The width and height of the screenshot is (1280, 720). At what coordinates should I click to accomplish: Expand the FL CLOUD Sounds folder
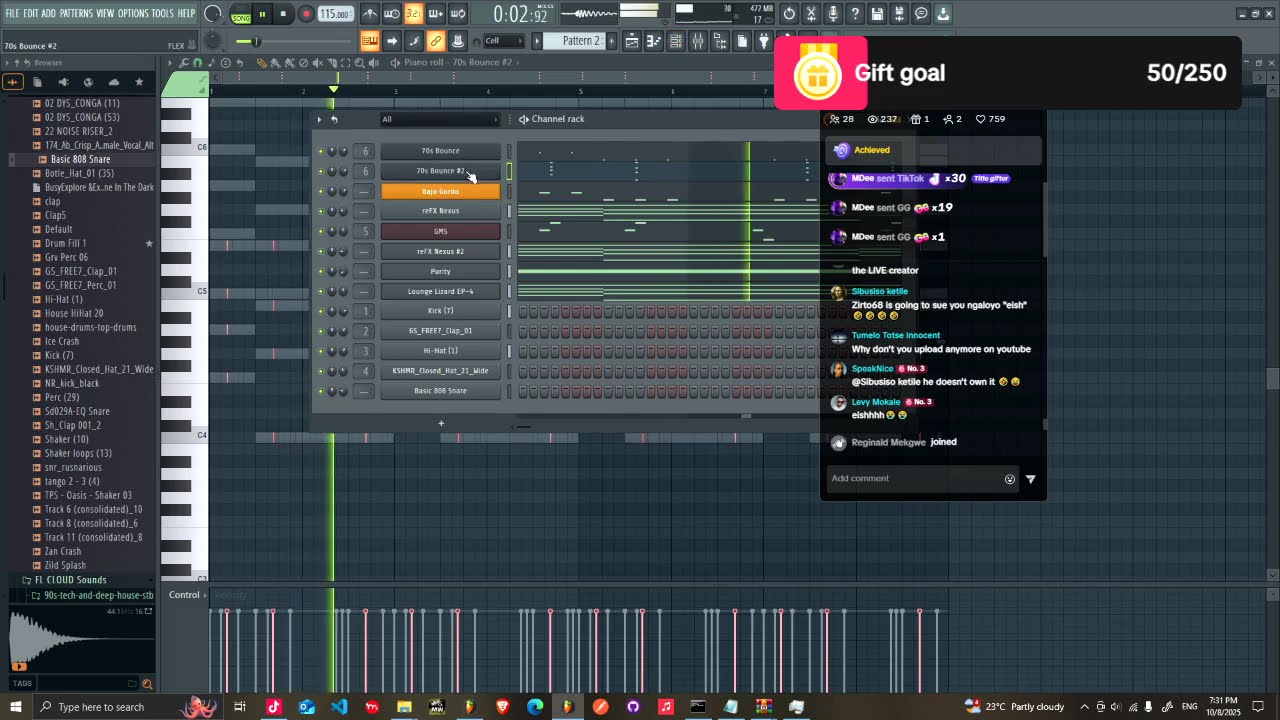coord(70,580)
